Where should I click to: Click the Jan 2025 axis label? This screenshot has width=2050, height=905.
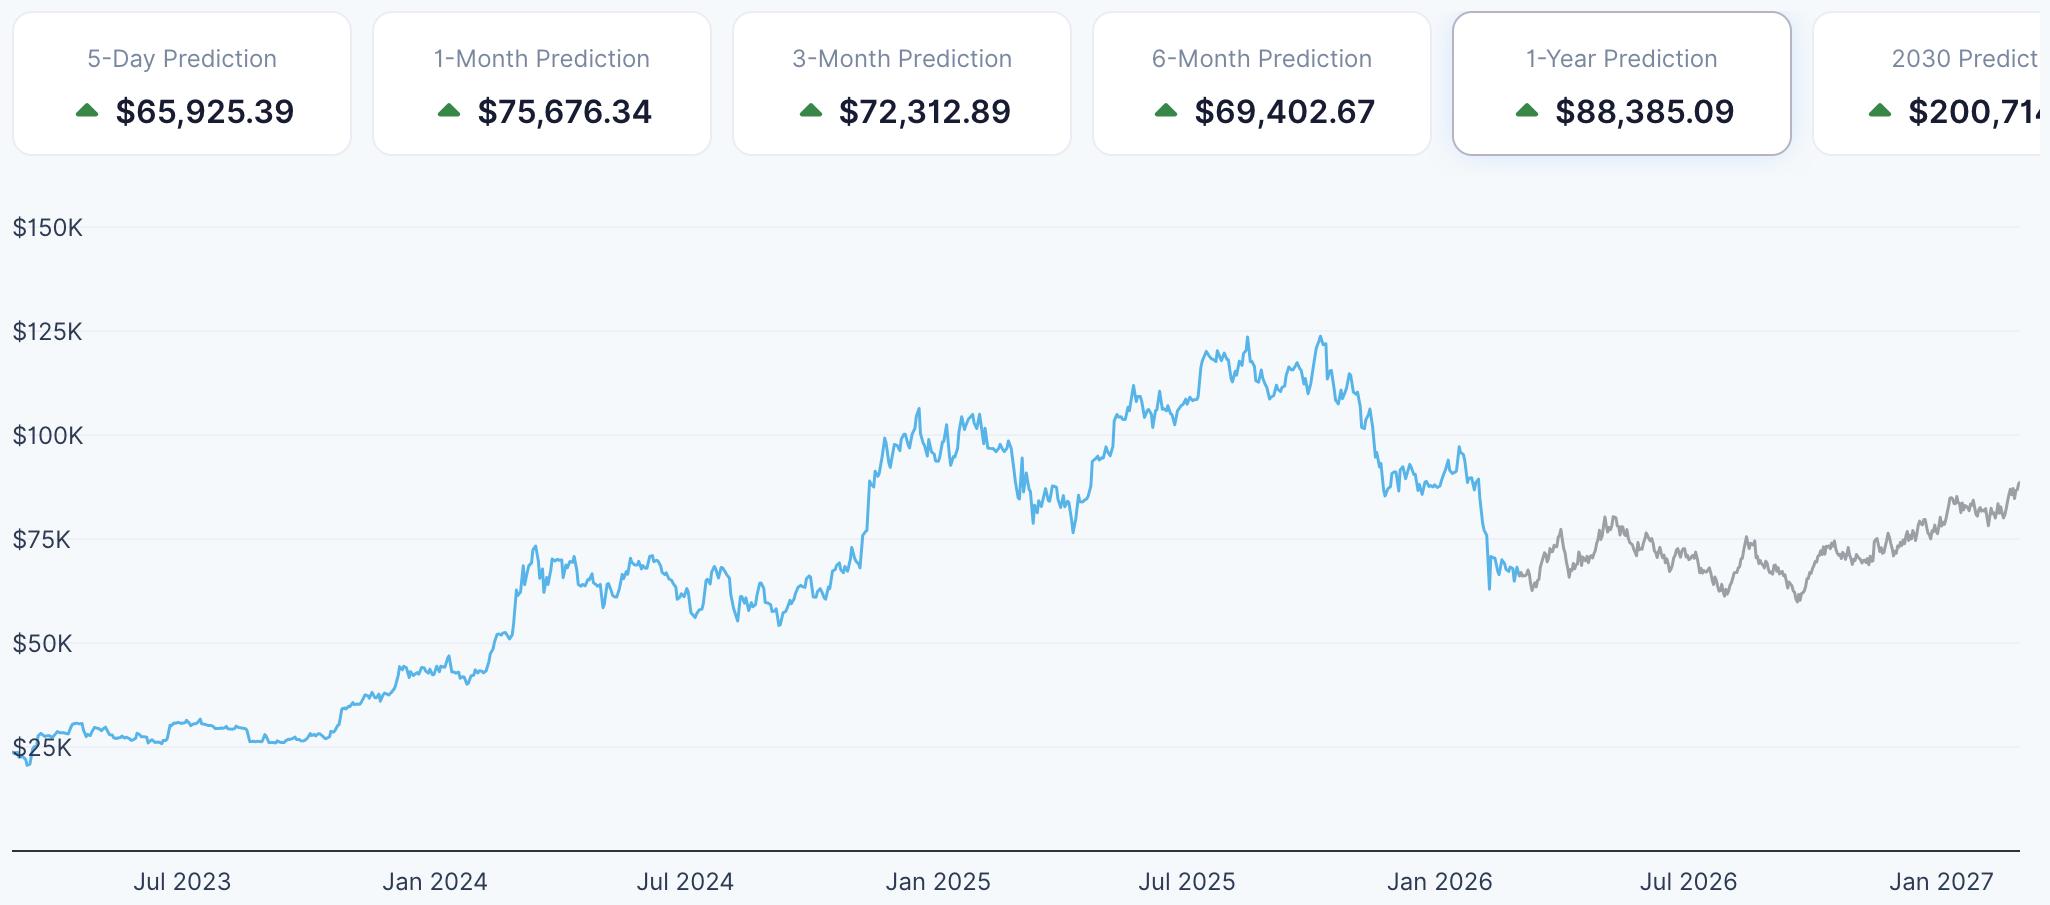coord(937,881)
